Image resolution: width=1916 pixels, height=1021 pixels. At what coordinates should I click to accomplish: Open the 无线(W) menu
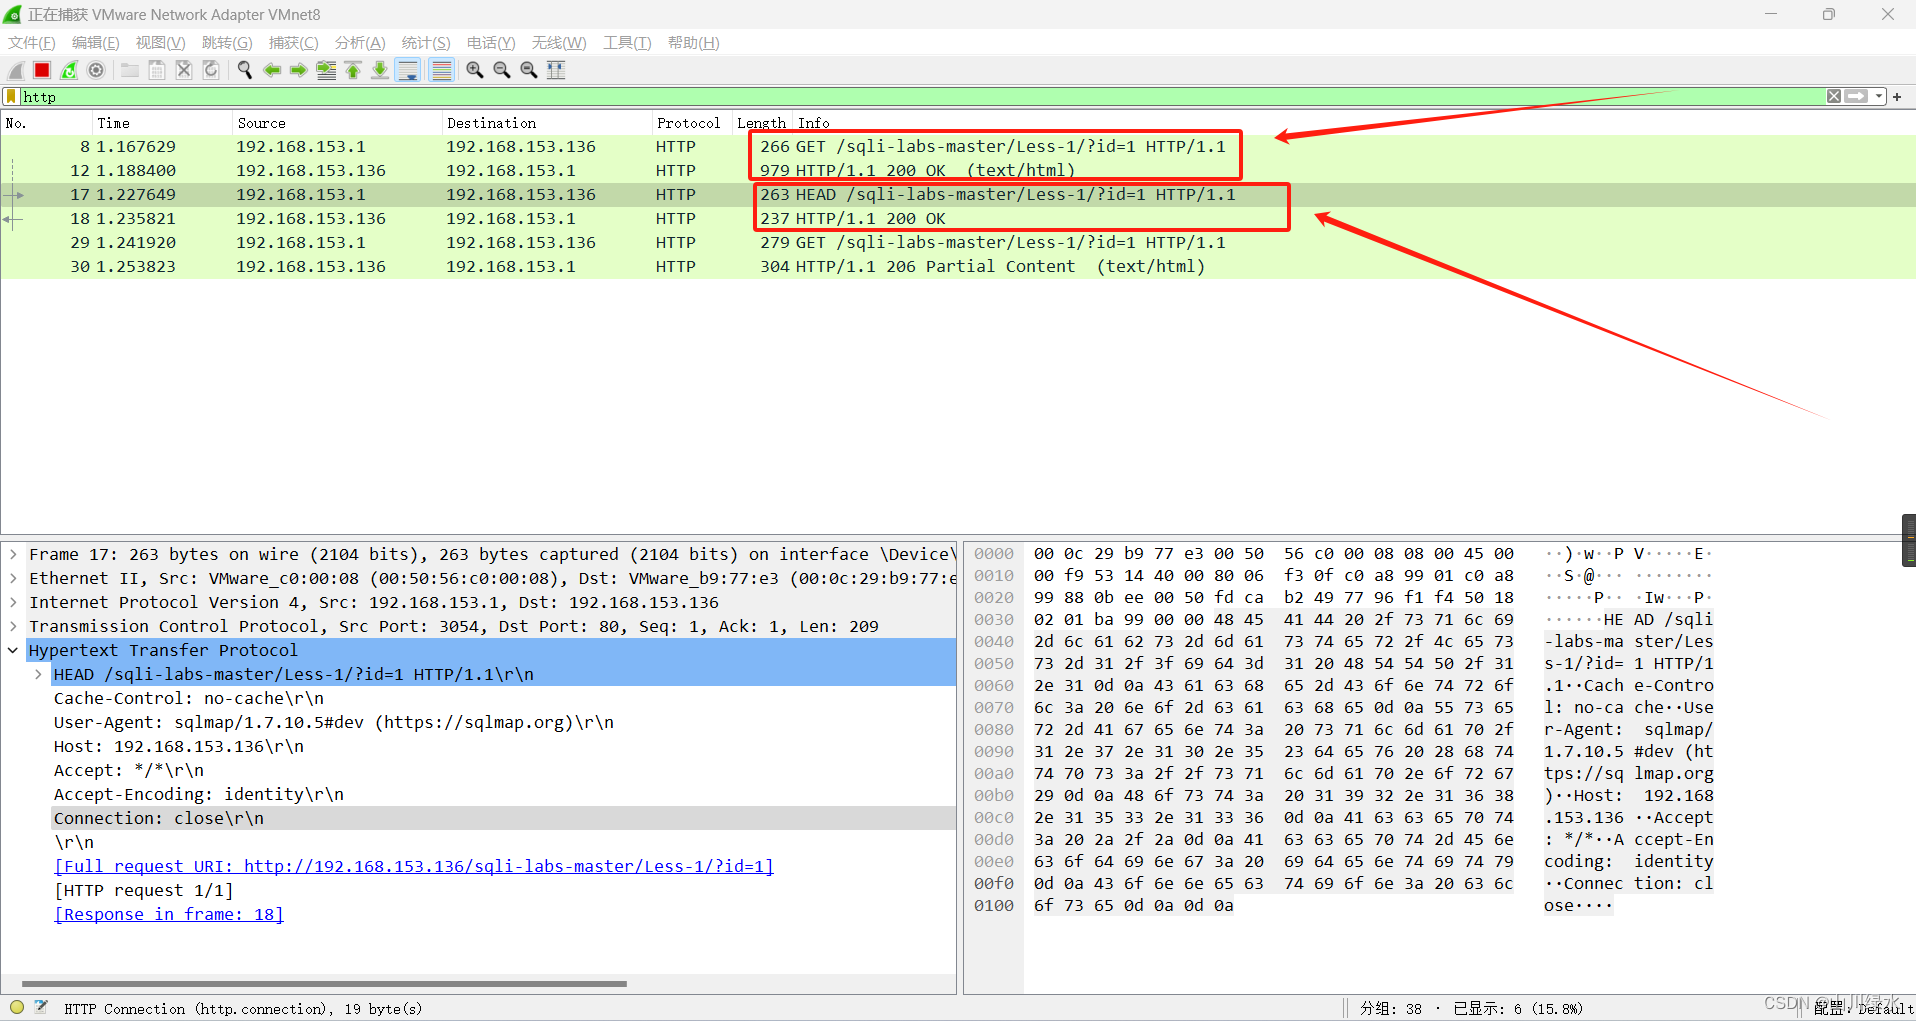tap(559, 43)
